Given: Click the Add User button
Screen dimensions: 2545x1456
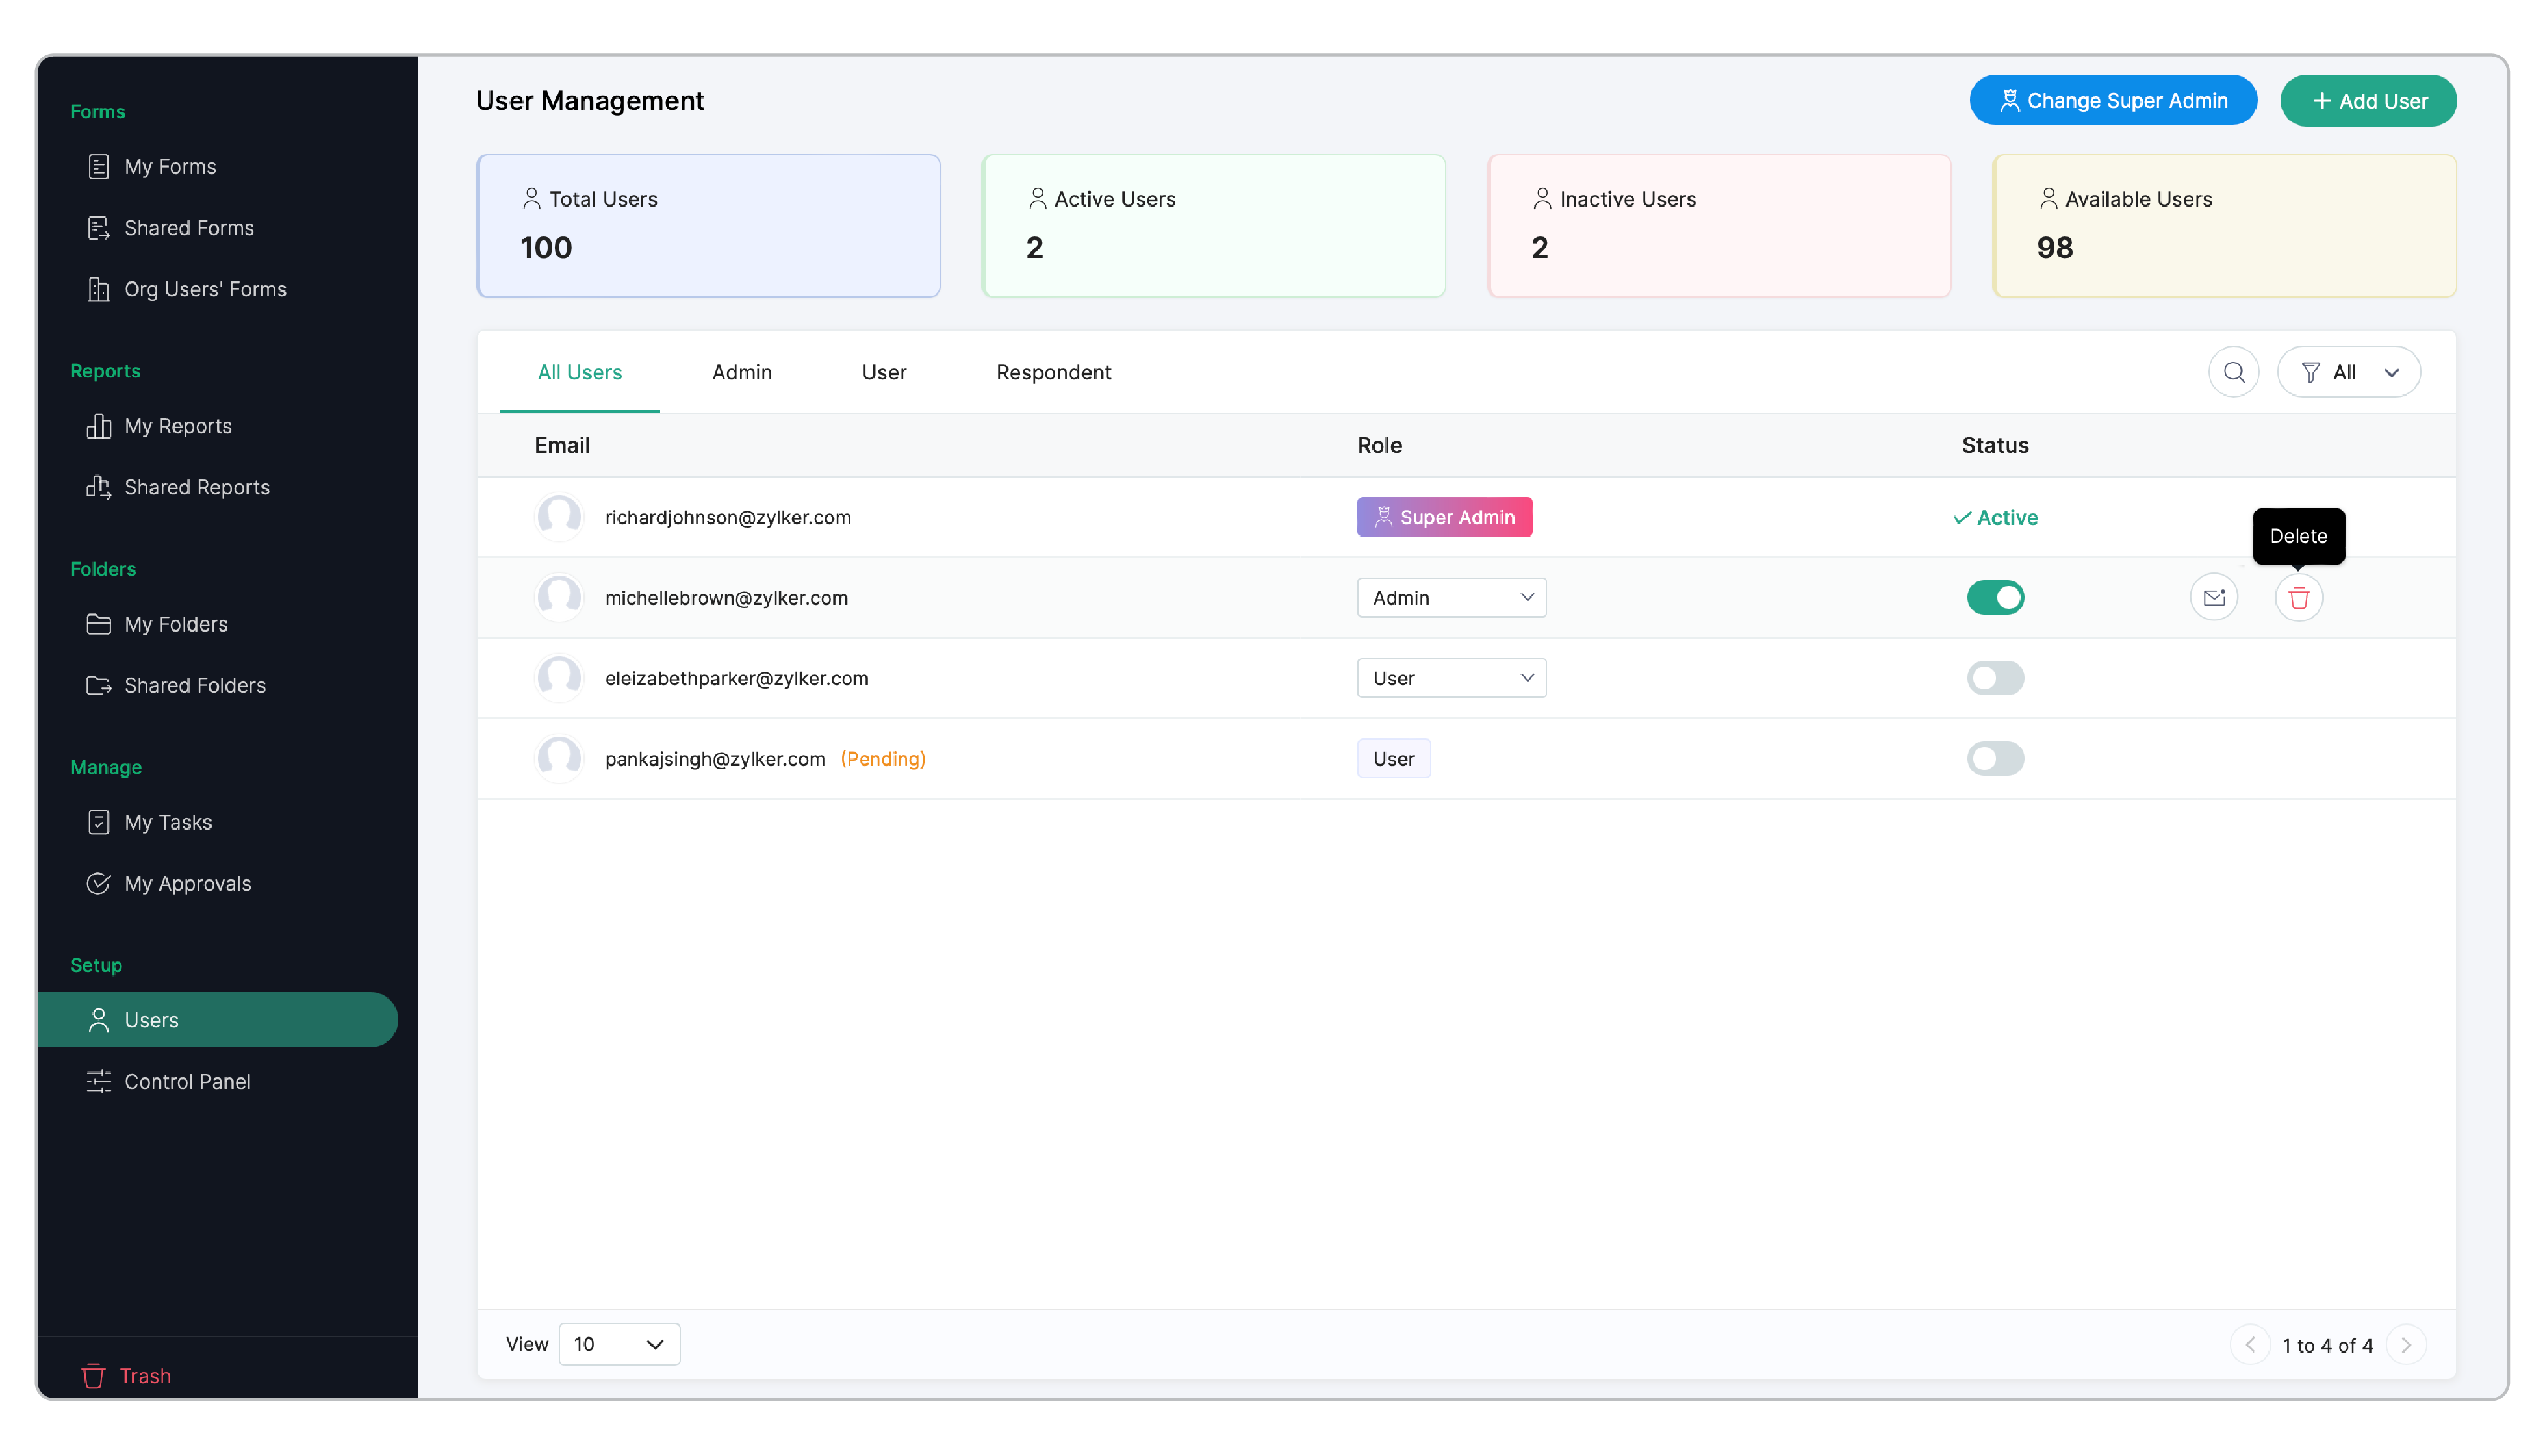Looking at the screenshot, I should point(2367,101).
